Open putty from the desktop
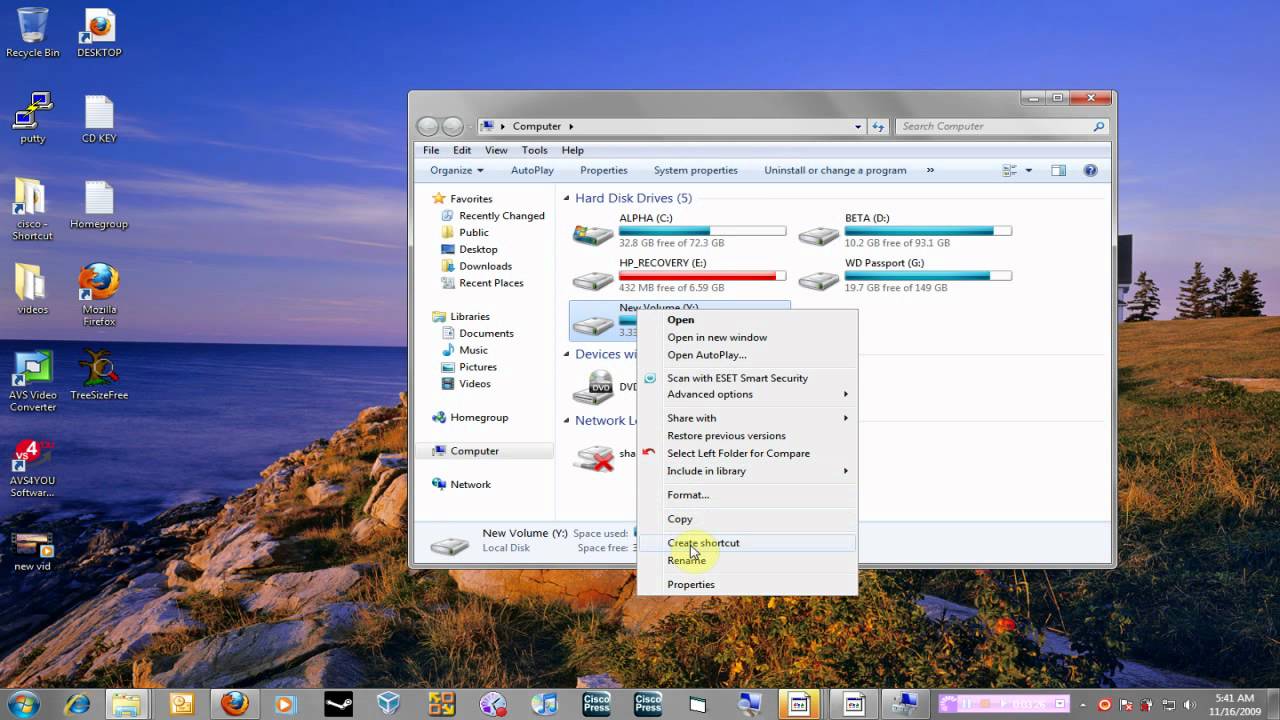The image size is (1280, 720). tap(31, 110)
